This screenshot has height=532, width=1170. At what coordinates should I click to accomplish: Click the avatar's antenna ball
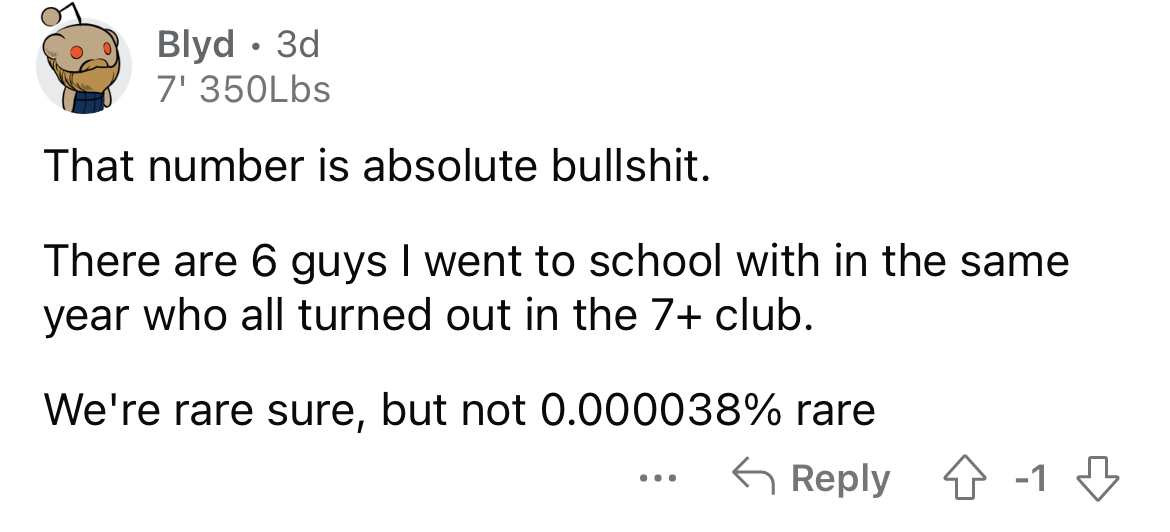coord(49,17)
